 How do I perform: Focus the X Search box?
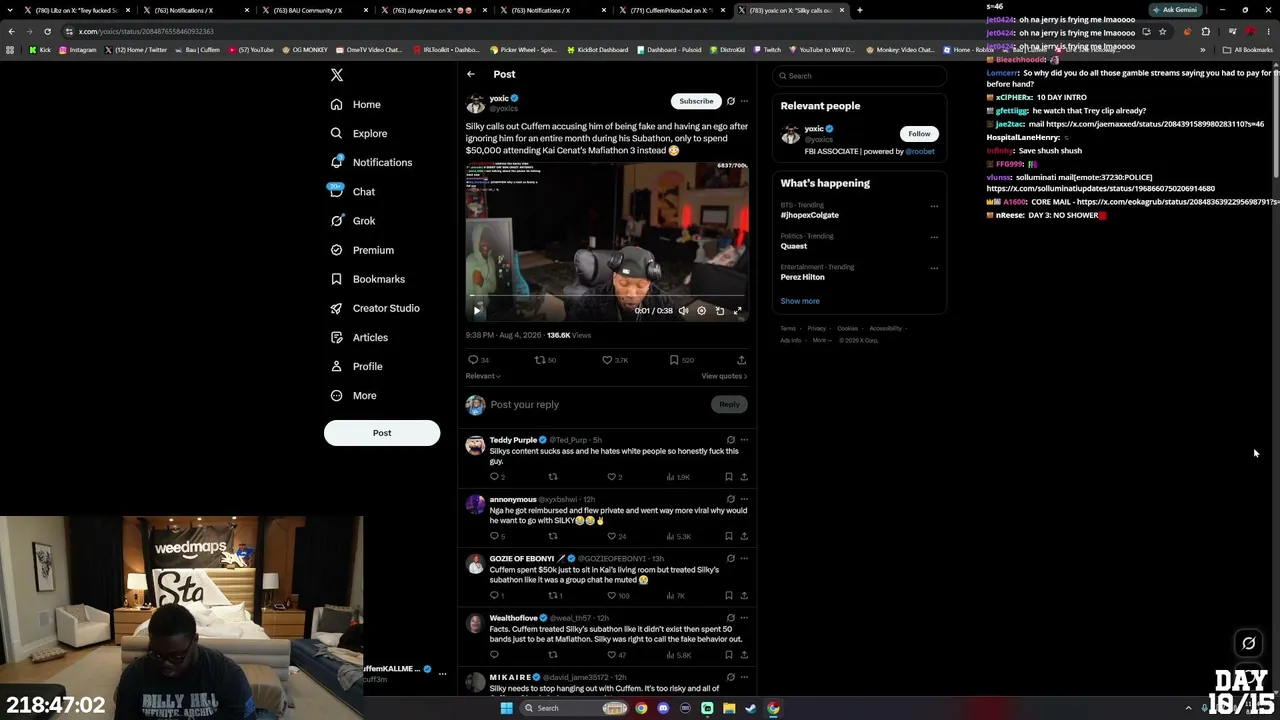pyautogui.click(x=860, y=76)
